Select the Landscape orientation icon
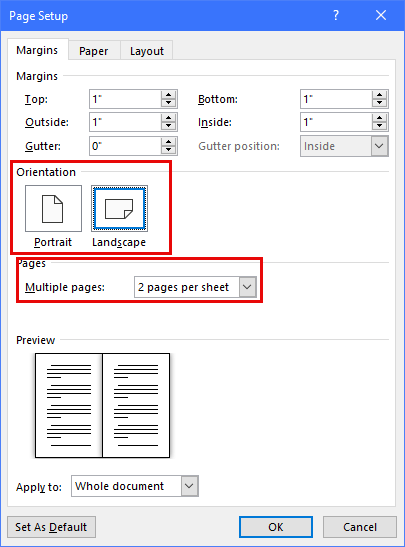405x547 pixels. pos(119,208)
